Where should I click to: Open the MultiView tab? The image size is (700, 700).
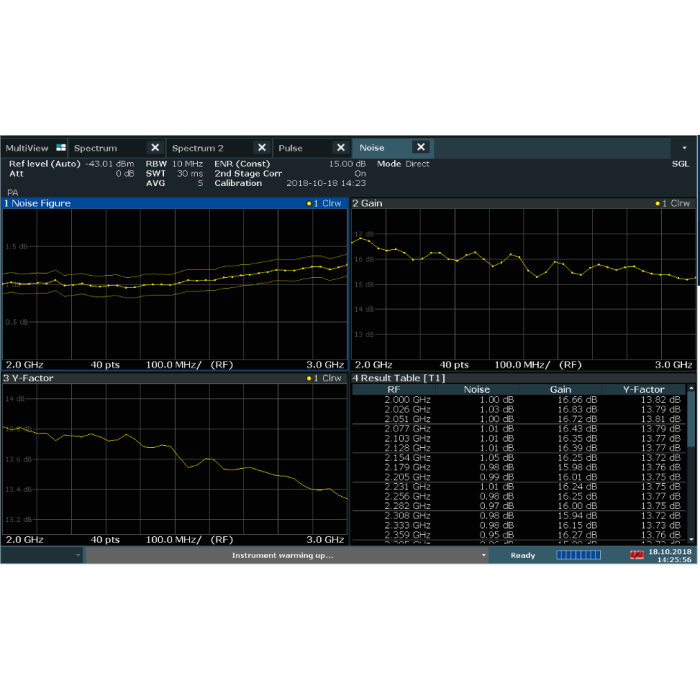pos(27,148)
